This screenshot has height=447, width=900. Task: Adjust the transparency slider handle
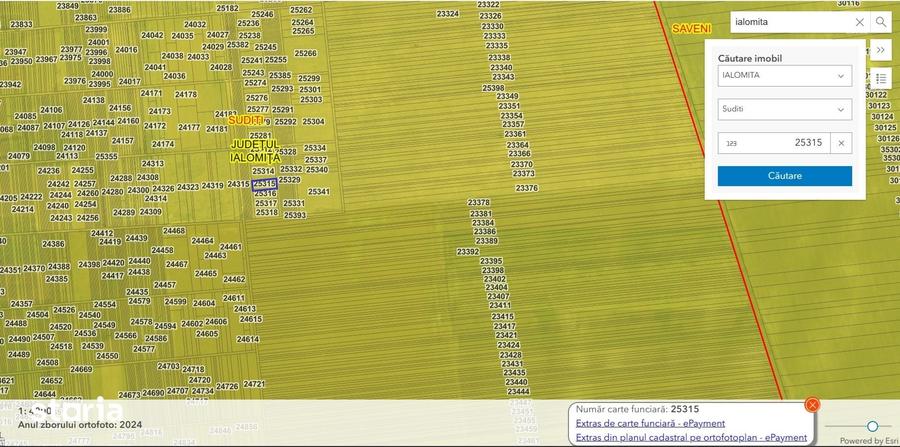(872, 426)
